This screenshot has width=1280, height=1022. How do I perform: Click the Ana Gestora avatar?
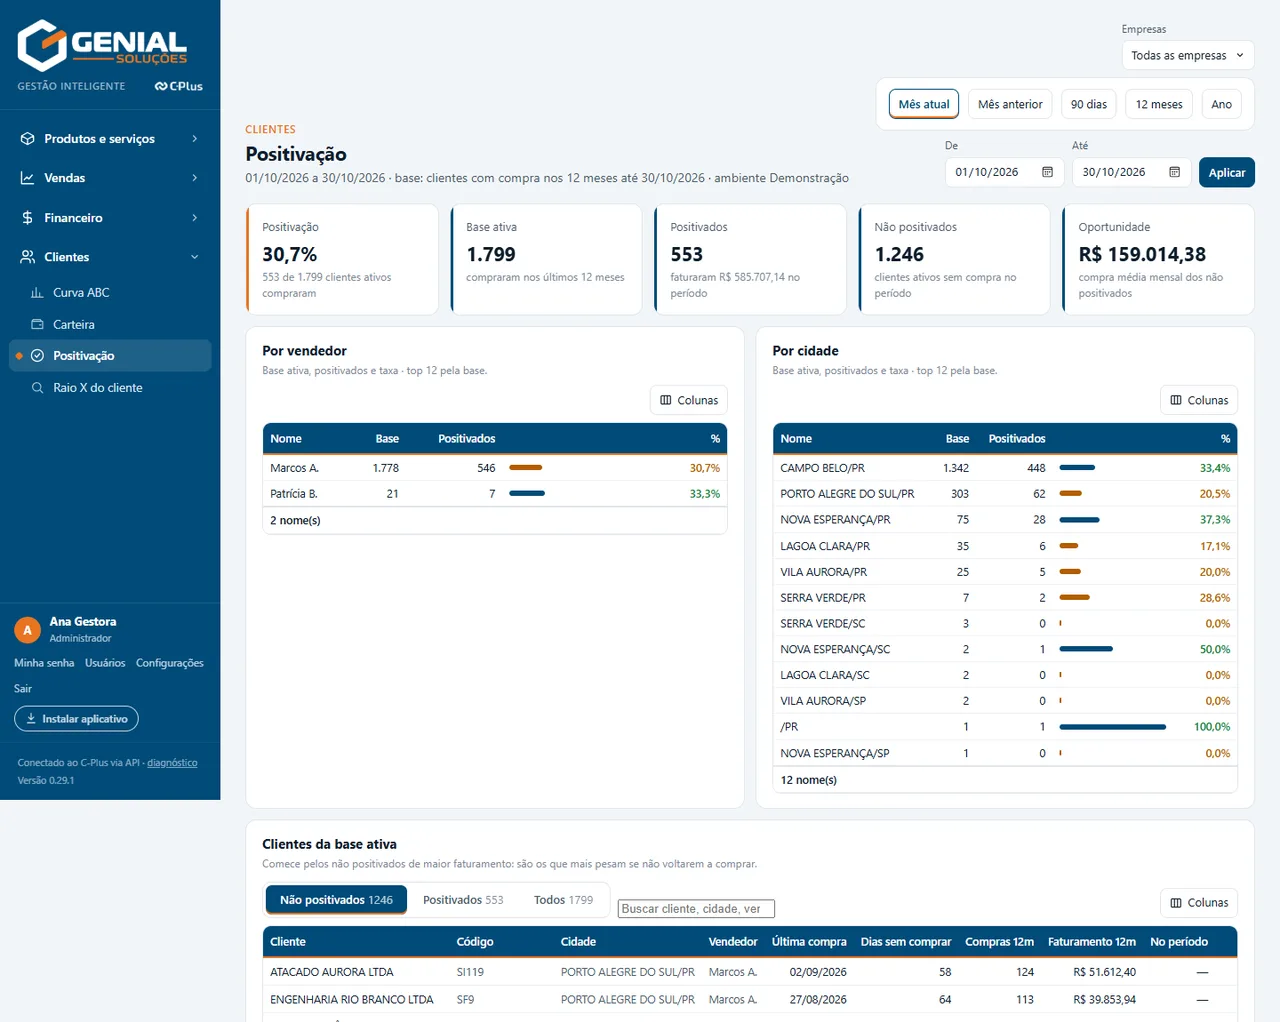[28, 630]
